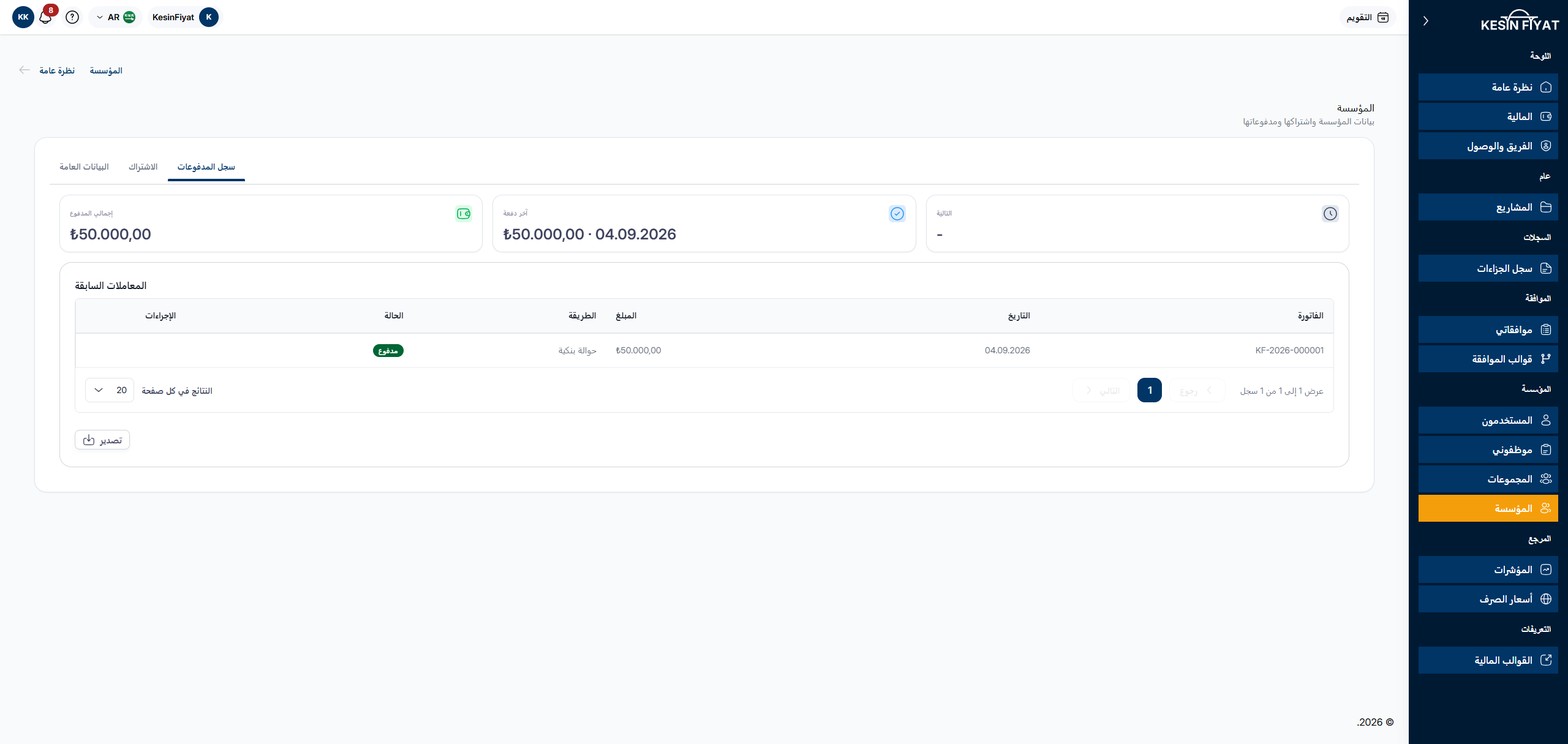Viewport: 1568px width, 744px height.
Task: Open الفريق والوصول in the sidebar
Action: [x=1488, y=146]
